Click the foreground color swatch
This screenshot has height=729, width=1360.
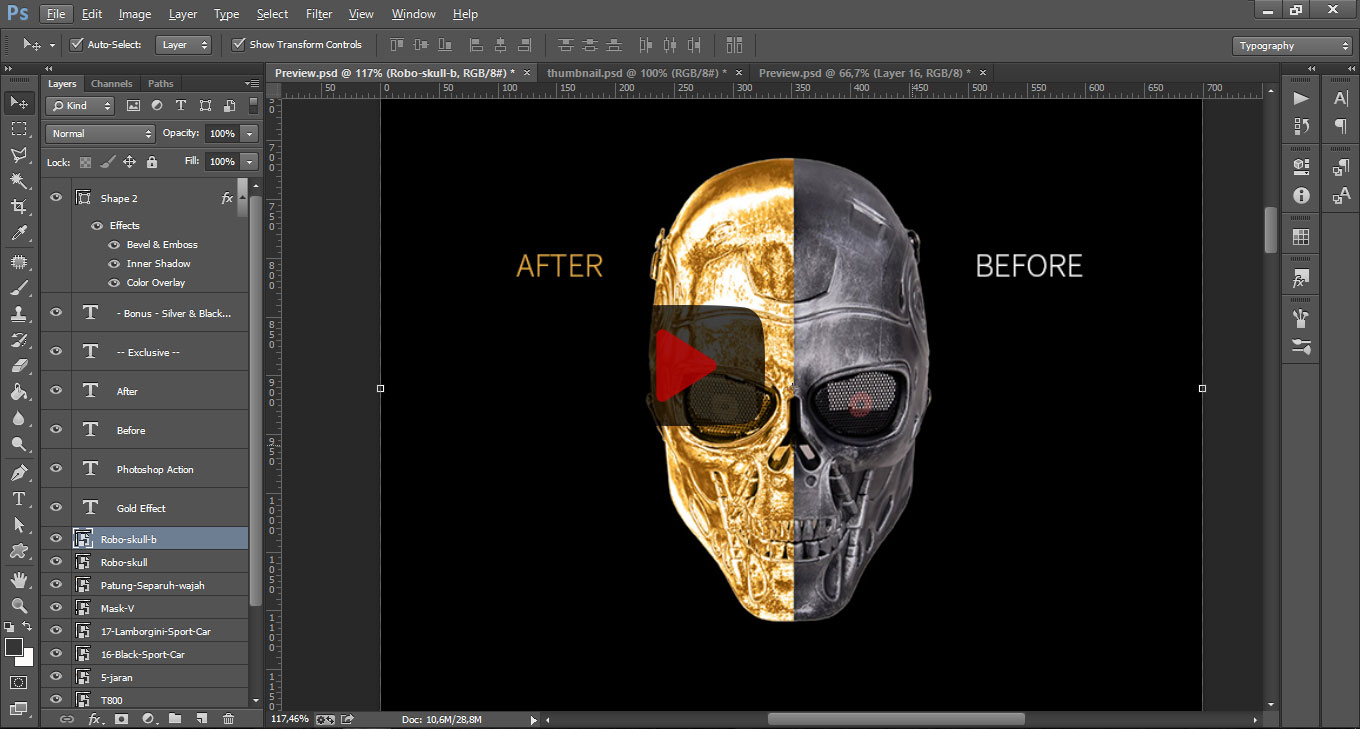[x=14, y=647]
